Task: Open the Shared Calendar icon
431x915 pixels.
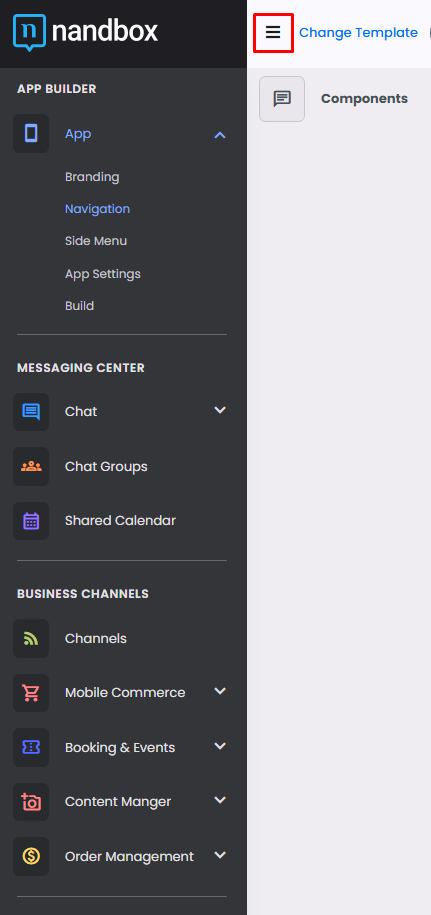Action: click(x=31, y=521)
